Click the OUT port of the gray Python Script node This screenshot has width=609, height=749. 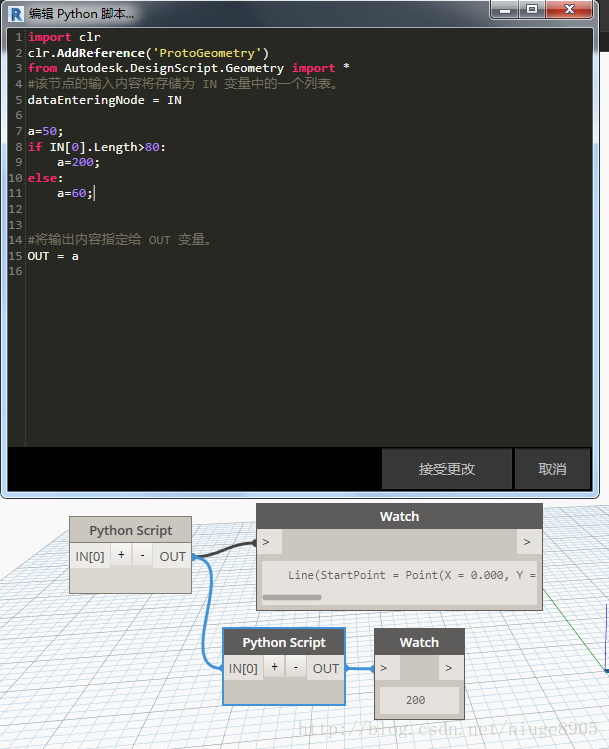coord(173,556)
